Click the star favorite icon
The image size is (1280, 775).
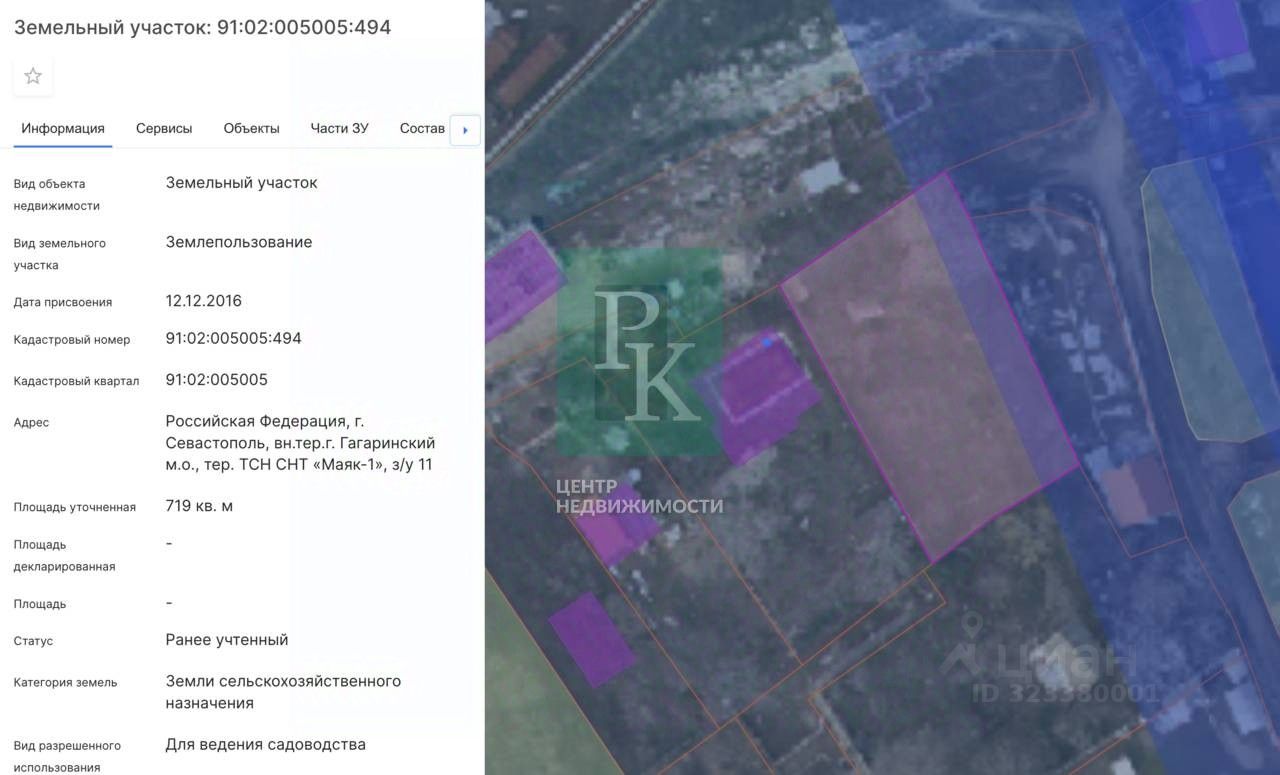33,76
